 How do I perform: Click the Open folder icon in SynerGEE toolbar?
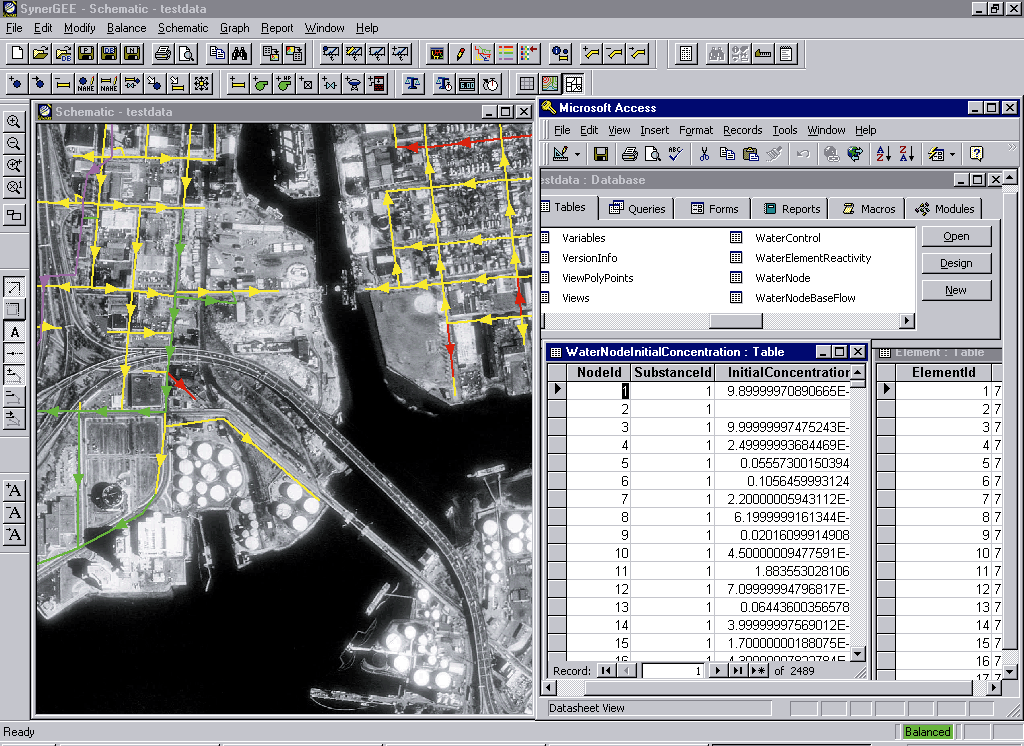tap(40, 54)
